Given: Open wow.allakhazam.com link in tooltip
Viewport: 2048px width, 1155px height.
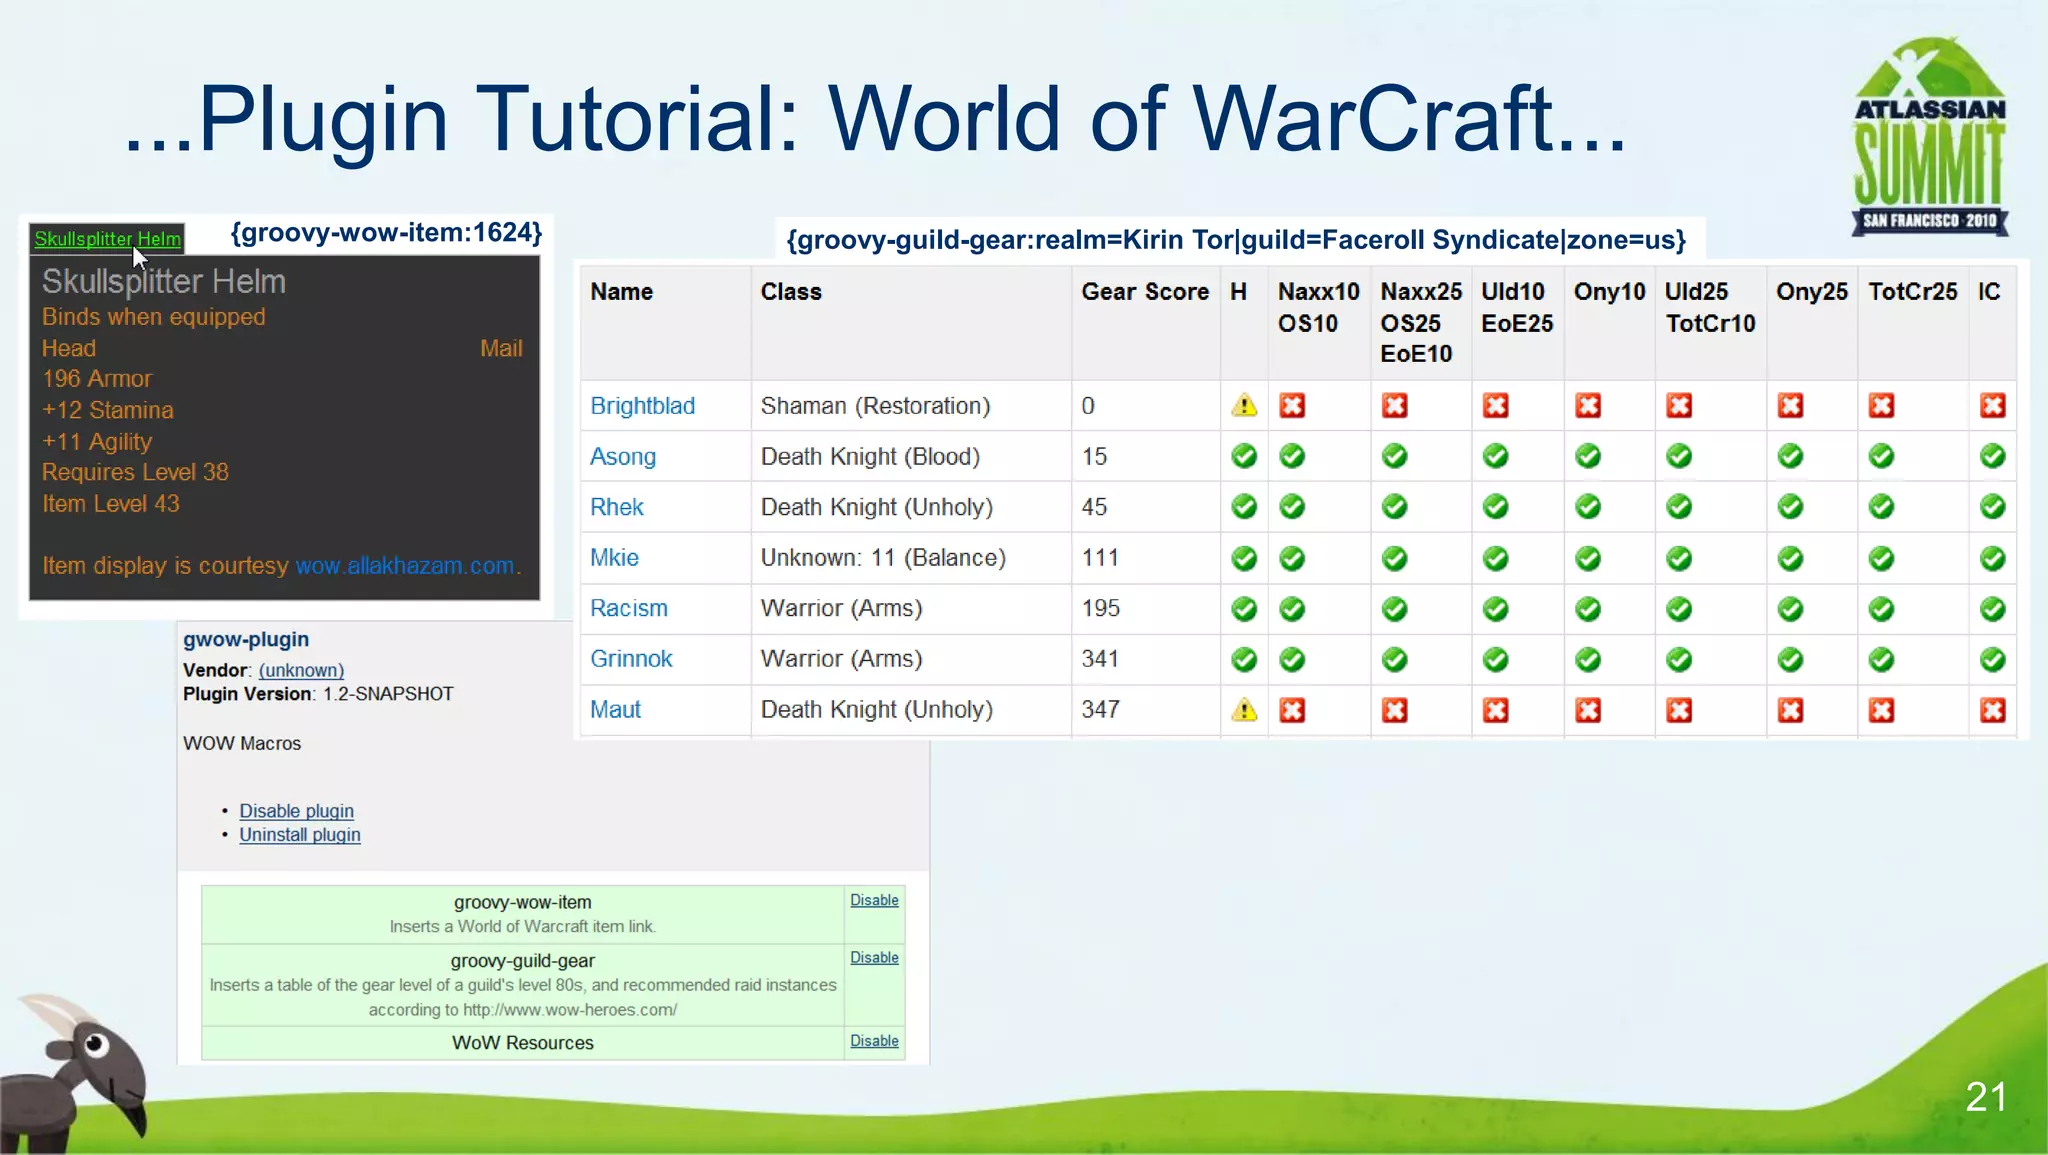Looking at the screenshot, I should (x=405, y=566).
